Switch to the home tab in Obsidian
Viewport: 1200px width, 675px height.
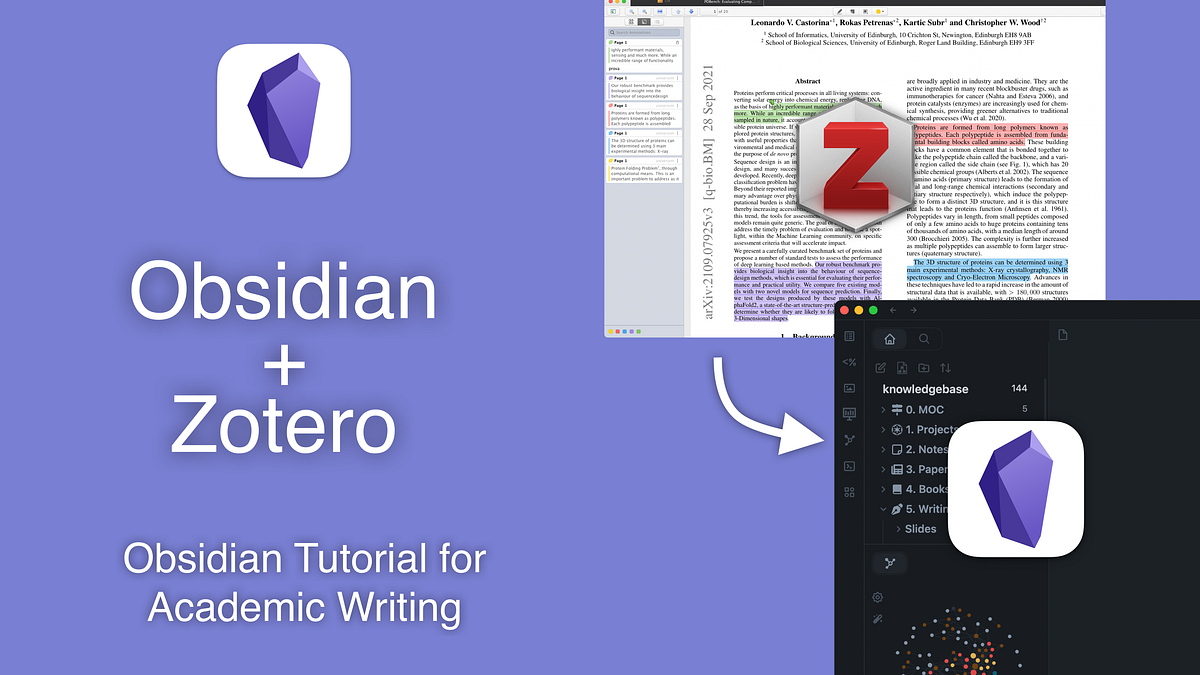click(x=889, y=339)
